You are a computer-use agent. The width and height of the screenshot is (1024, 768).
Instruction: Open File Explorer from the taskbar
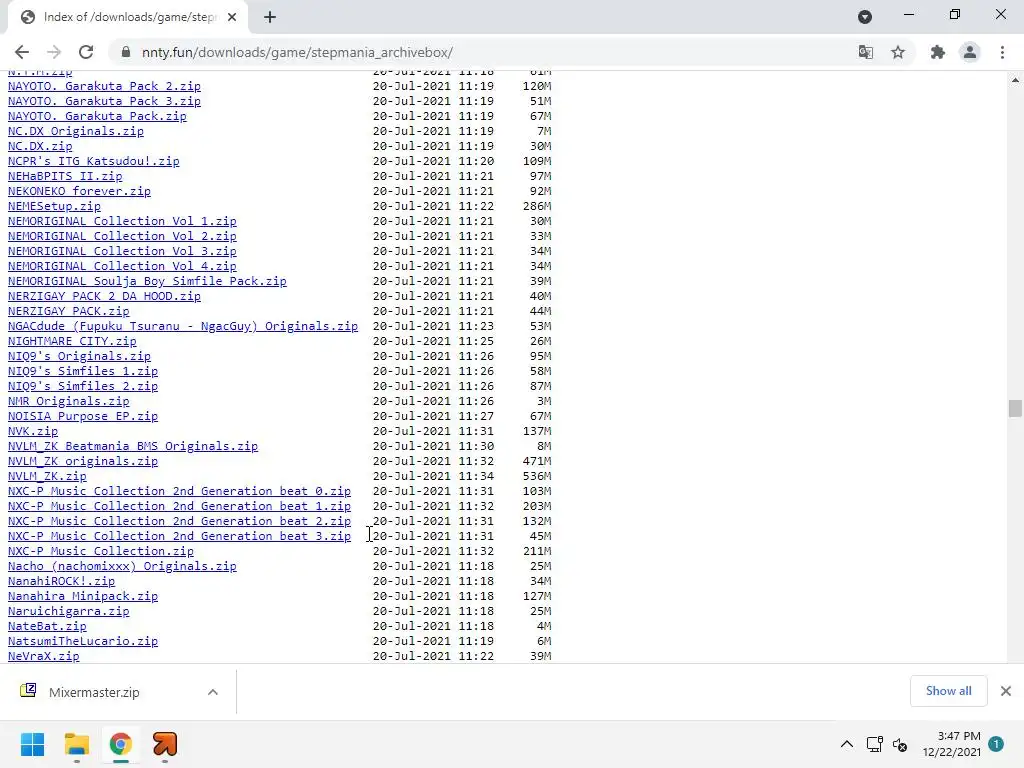76,744
